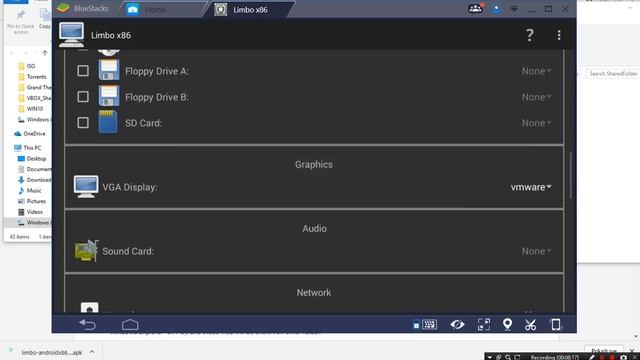Click the Search SharedFolder field
Image resolution: width=640 pixels, height=360 pixels.
tap(613, 74)
